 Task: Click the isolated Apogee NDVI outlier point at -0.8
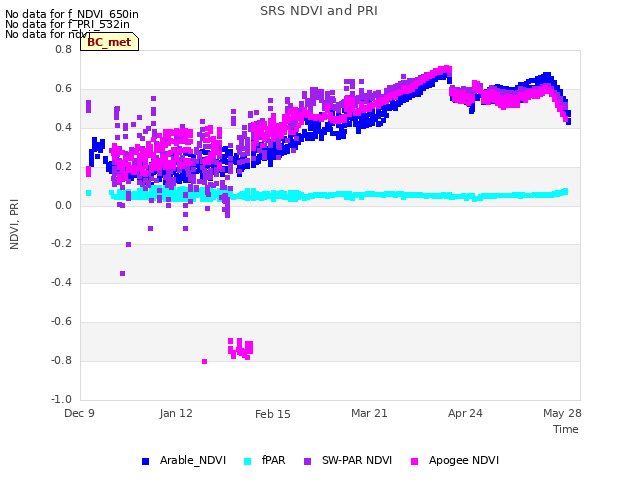click(204, 361)
